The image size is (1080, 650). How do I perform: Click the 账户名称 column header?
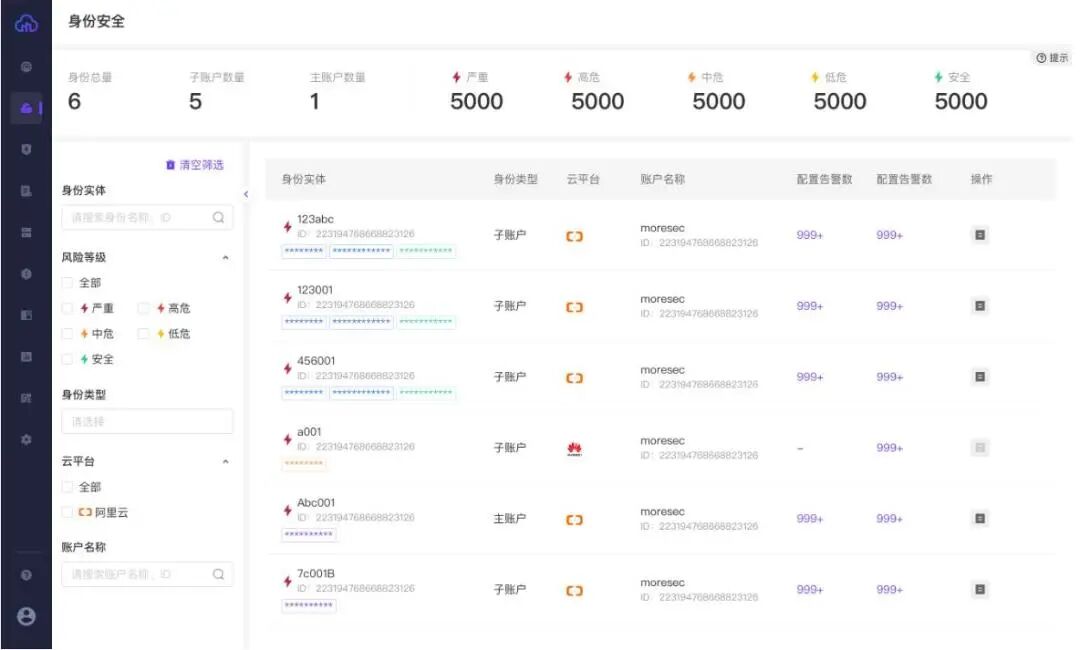pos(663,179)
